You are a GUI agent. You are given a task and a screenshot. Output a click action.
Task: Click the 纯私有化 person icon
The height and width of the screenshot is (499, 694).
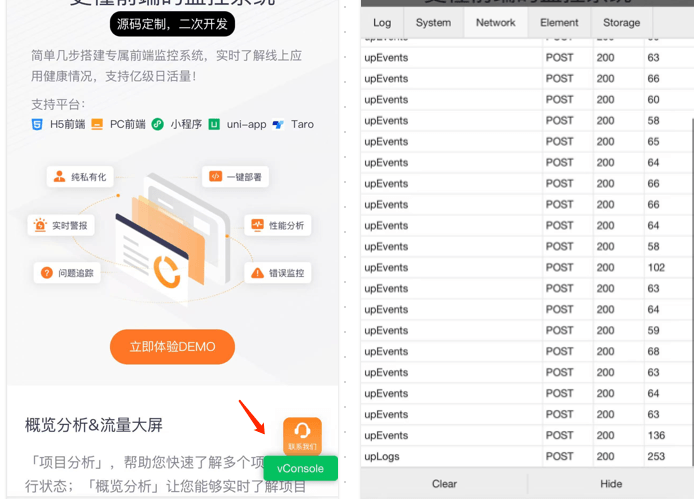pyautogui.click(x=59, y=177)
